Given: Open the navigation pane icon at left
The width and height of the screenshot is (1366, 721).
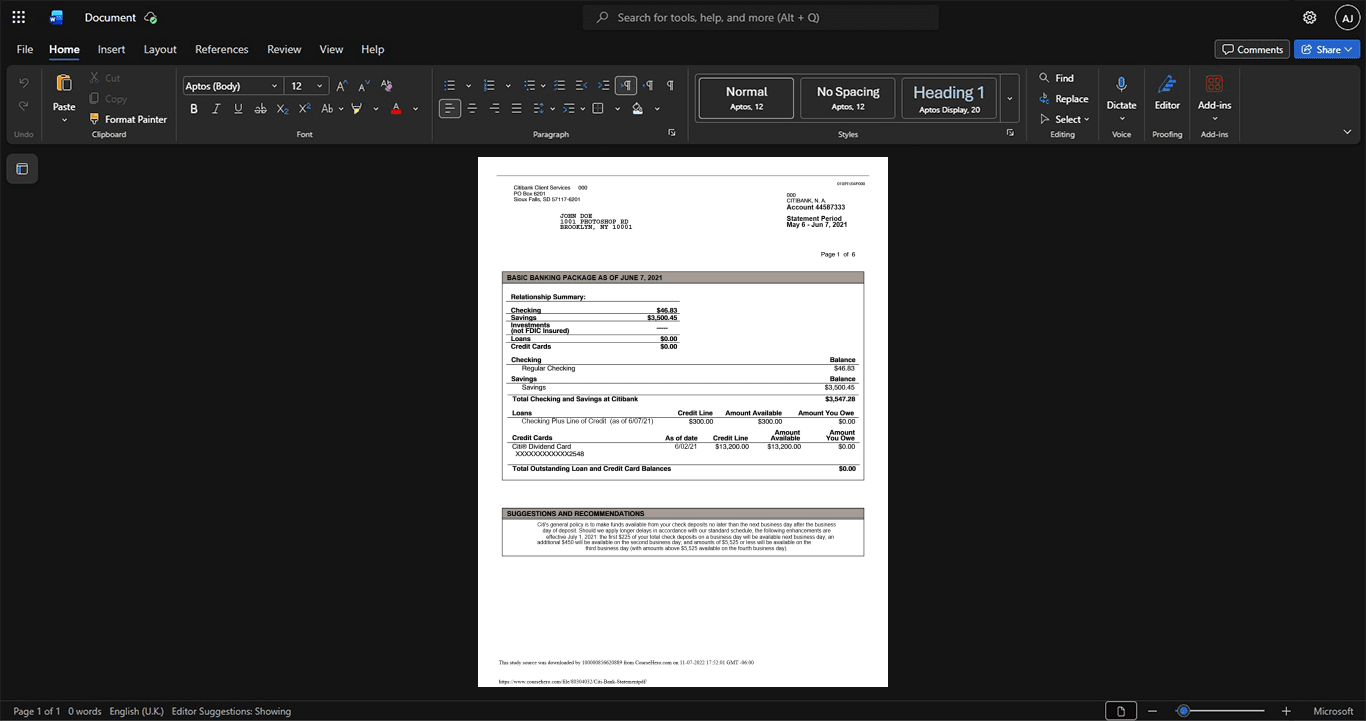Looking at the screenshot, I should coord(22,169).
